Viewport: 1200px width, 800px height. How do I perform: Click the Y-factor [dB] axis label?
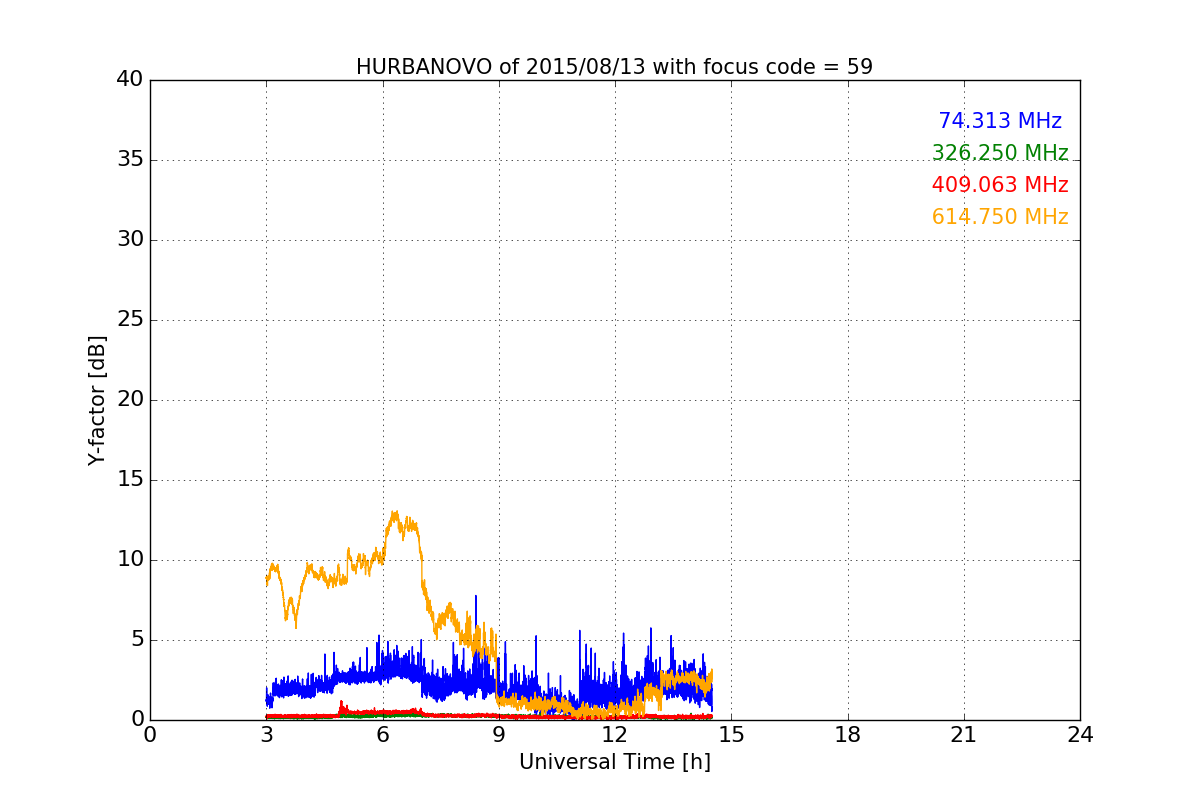pos(97,400)
